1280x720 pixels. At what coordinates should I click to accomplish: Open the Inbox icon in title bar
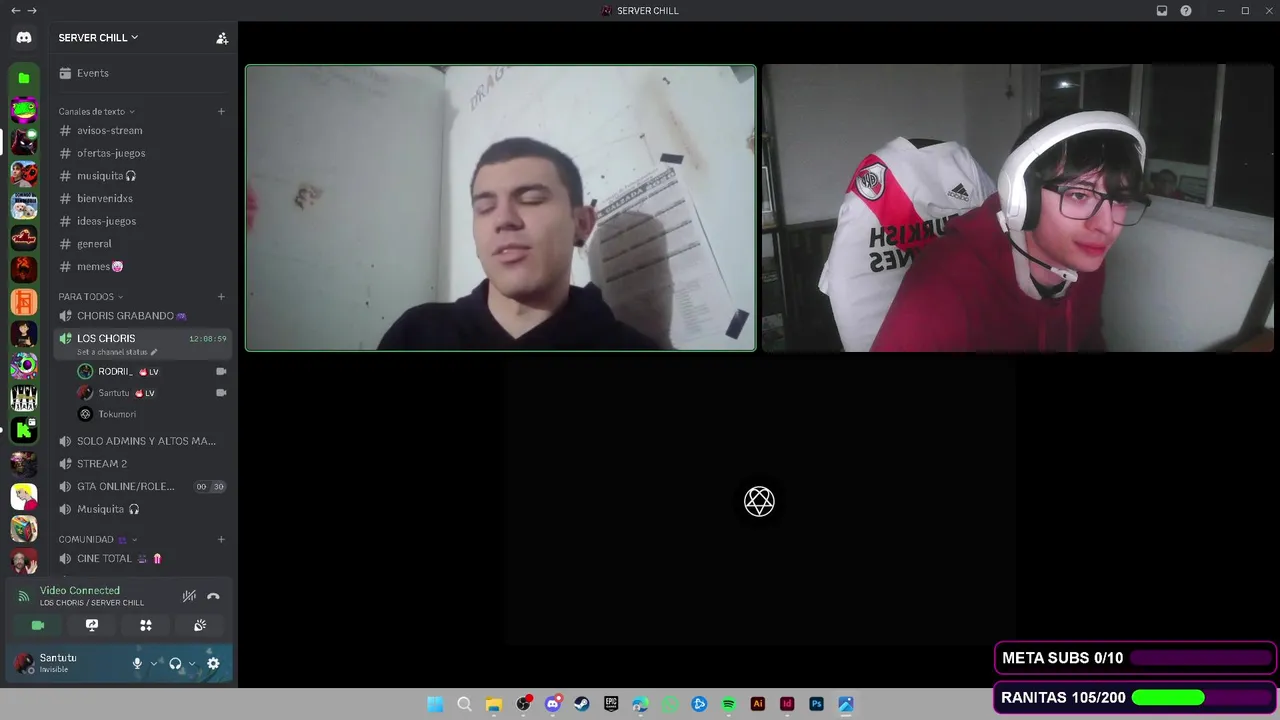(x=1162, y=11)
